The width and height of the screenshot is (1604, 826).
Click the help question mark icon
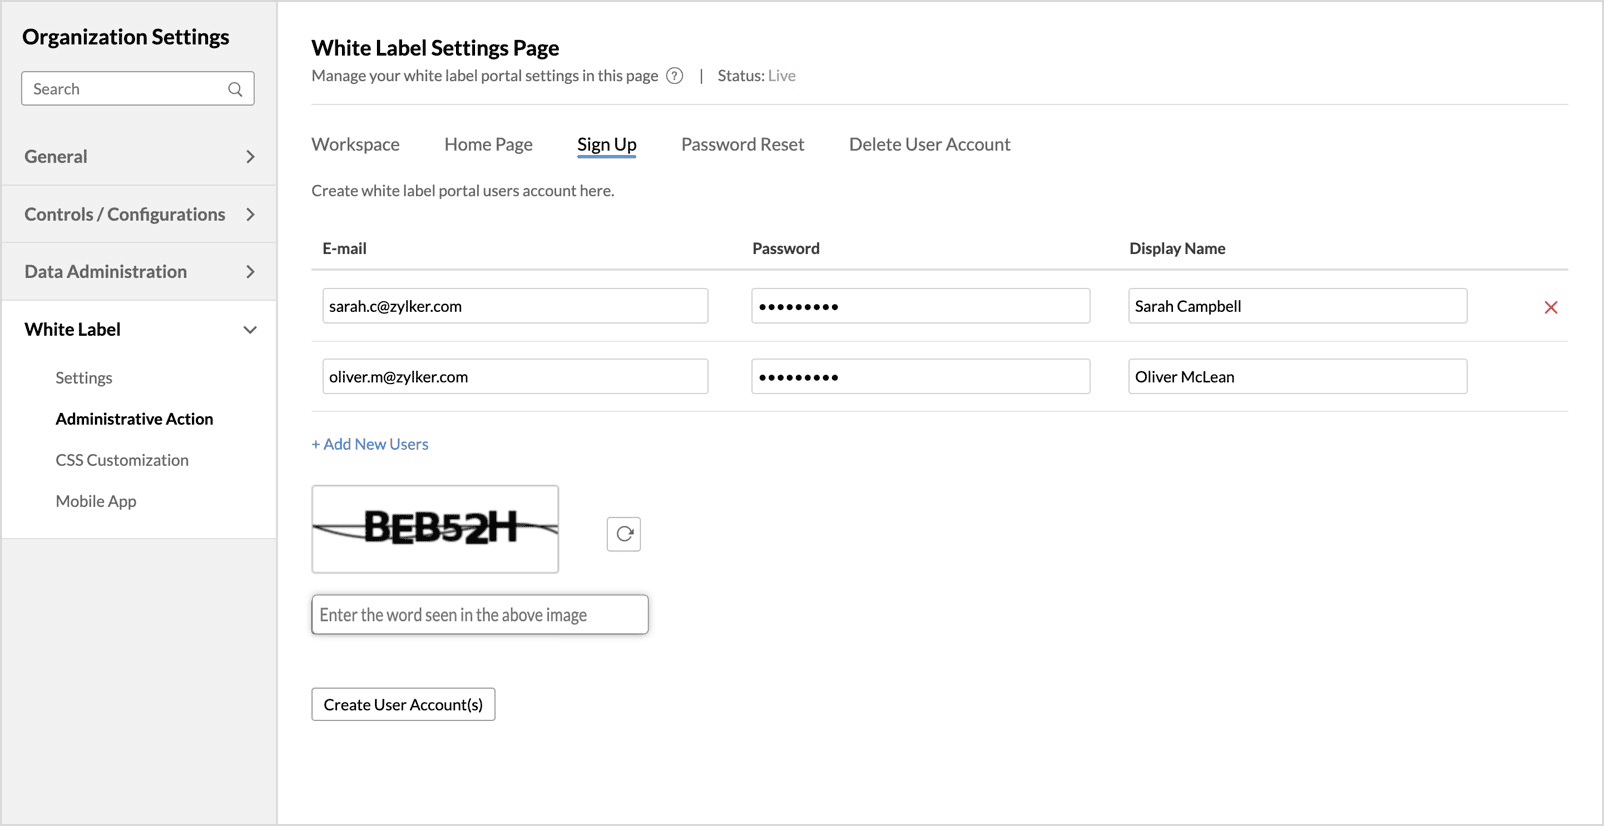pos(675,76)
